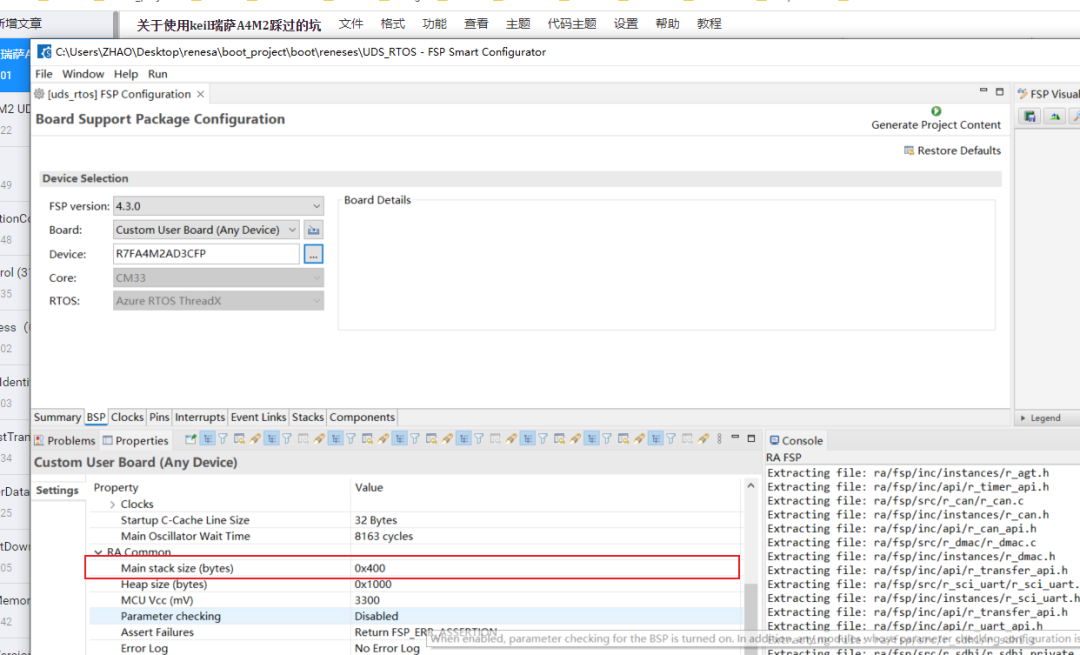
Task: Select the FSP Visualization view tab
Action: (x=1048, y=94)
